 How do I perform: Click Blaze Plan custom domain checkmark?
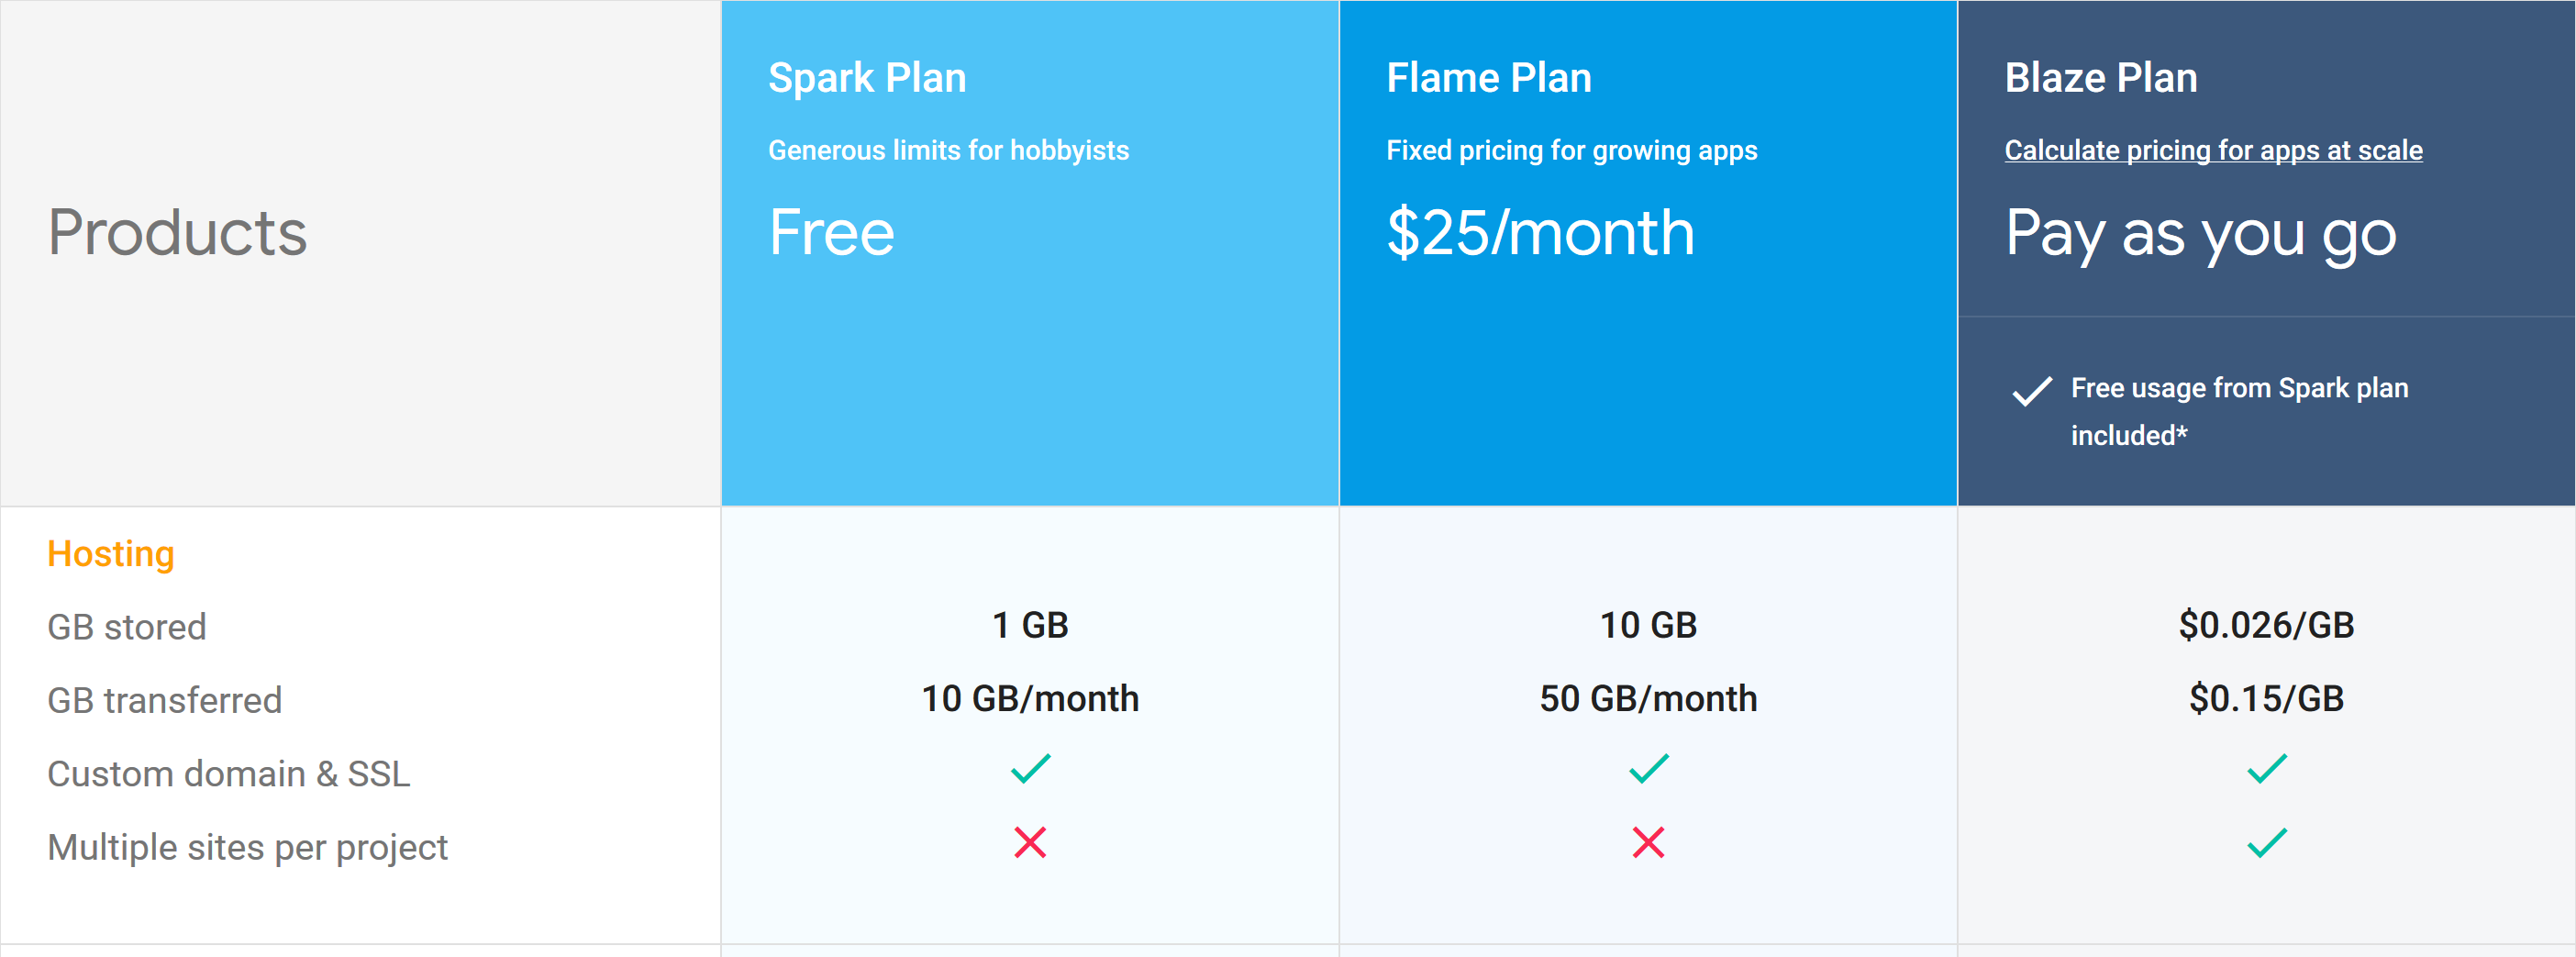pos(2266,768)
